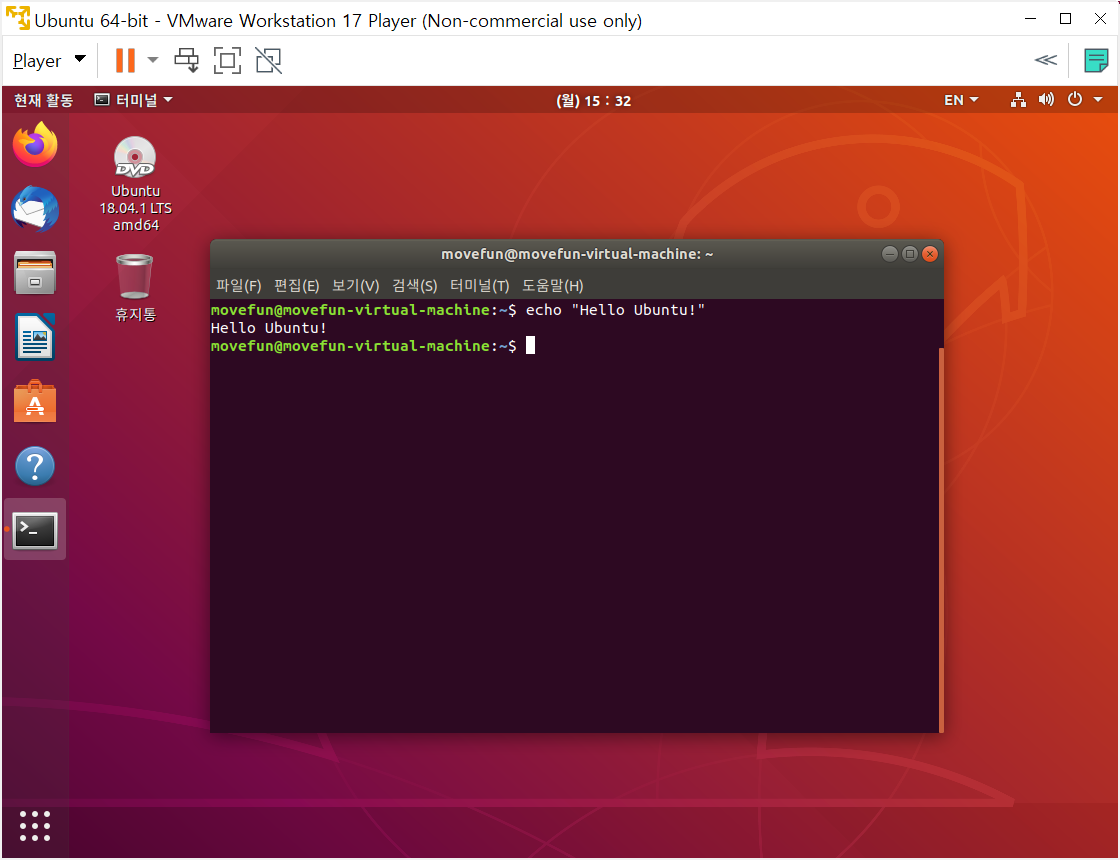1120x860 pixels.
Task: Open the Files manager in the dock
Action: point(35,273)
